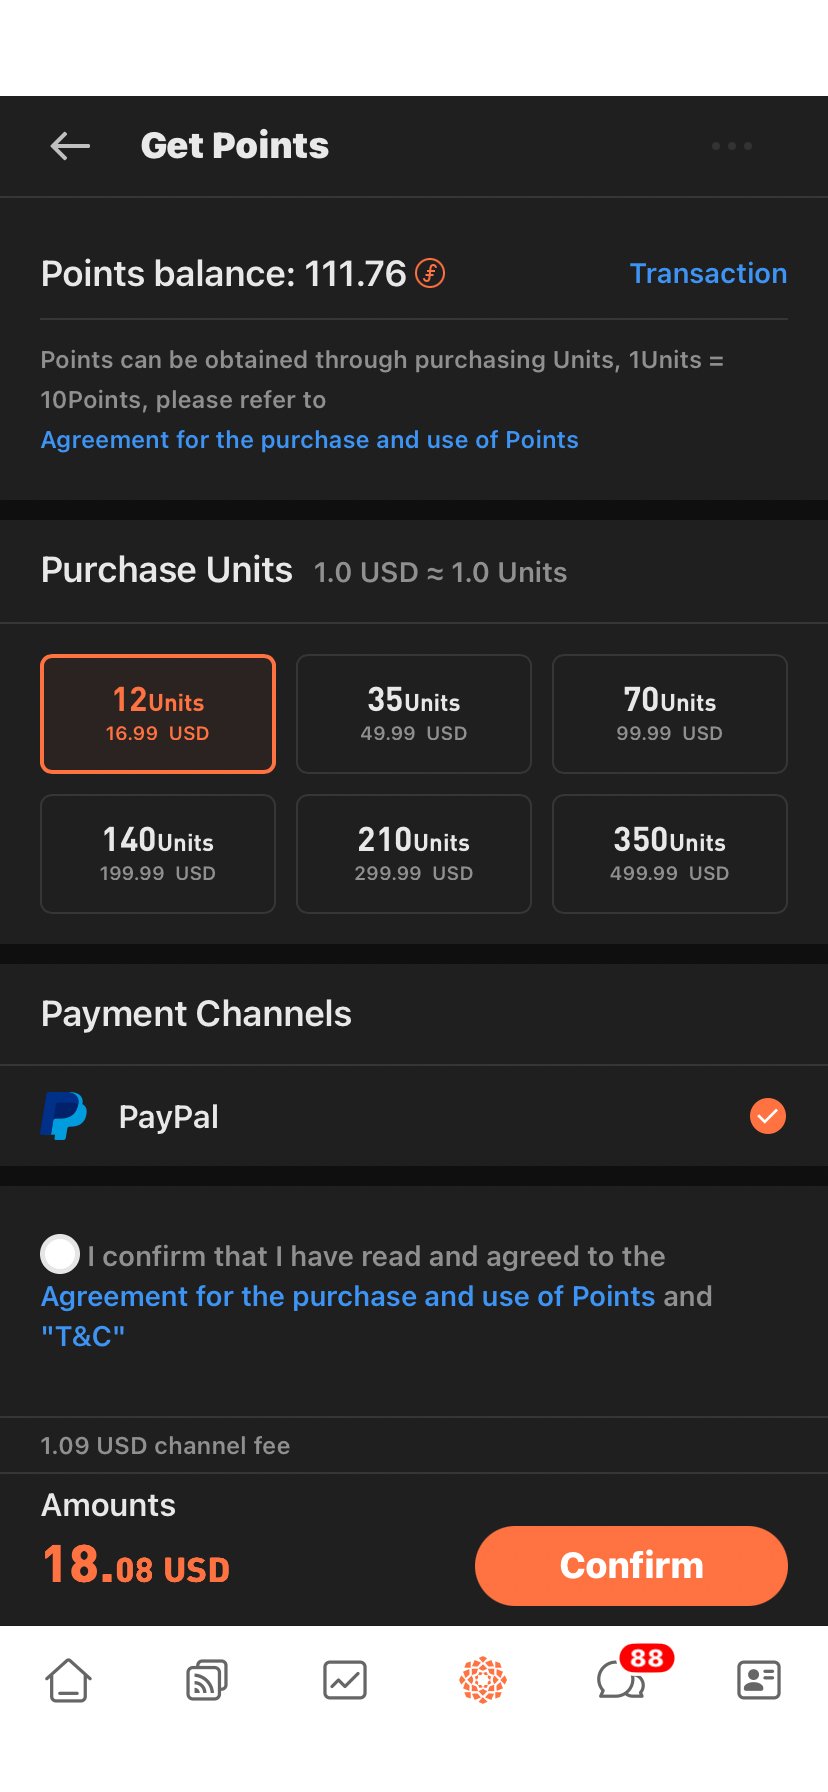Viewport: 828px width, 1792px height.
Task: Tap the orange points coin icon
Action: click(x=430, y=273)
